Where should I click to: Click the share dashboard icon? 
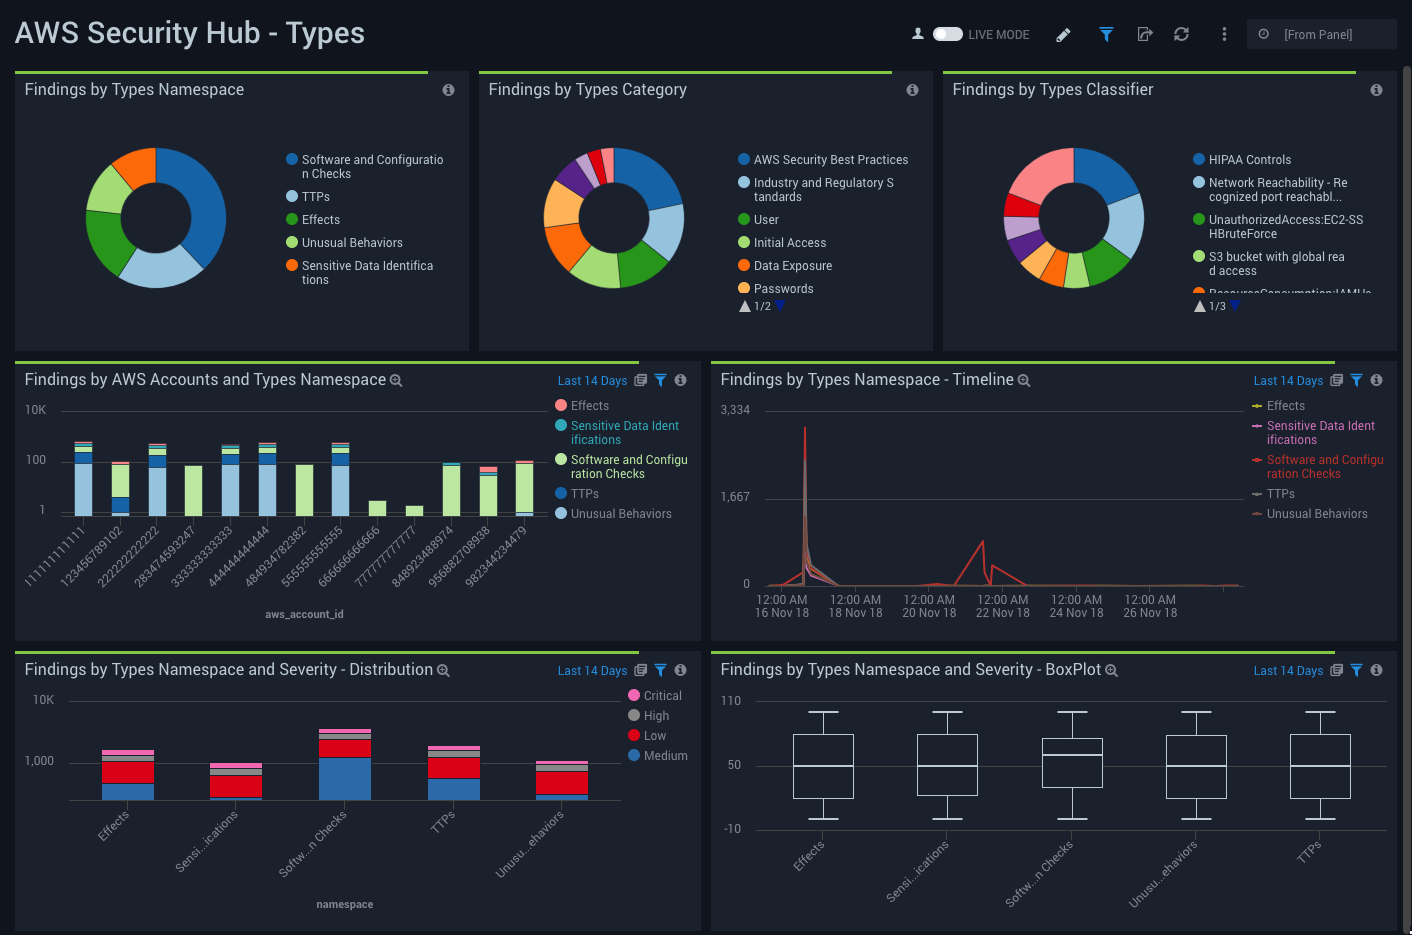click(1144, 34)
